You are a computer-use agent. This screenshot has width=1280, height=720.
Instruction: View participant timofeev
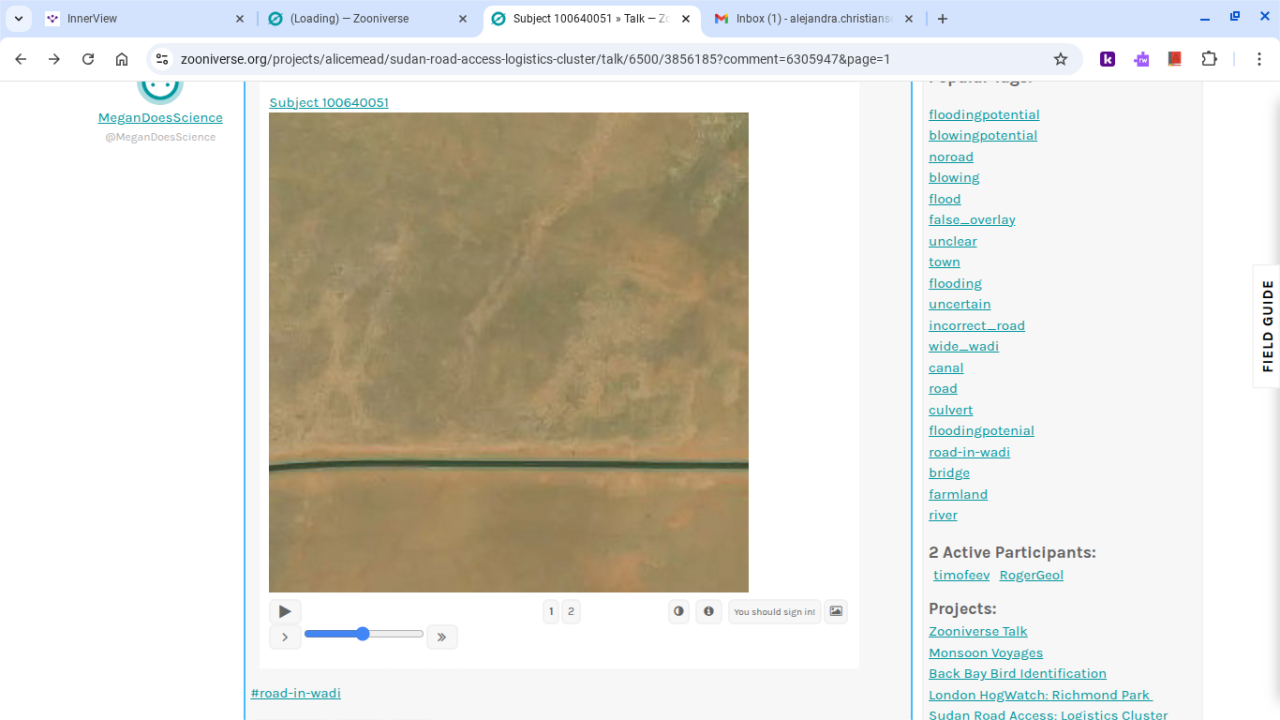pyautogui.click(x=962, y=575)
